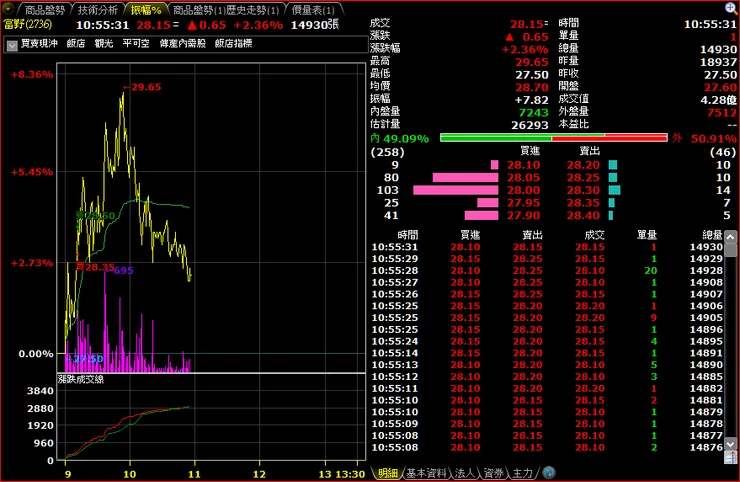Open the 主力 bottom tab
Screen dimensions: 740x482
pyautogui.click(x=523, y=473)
